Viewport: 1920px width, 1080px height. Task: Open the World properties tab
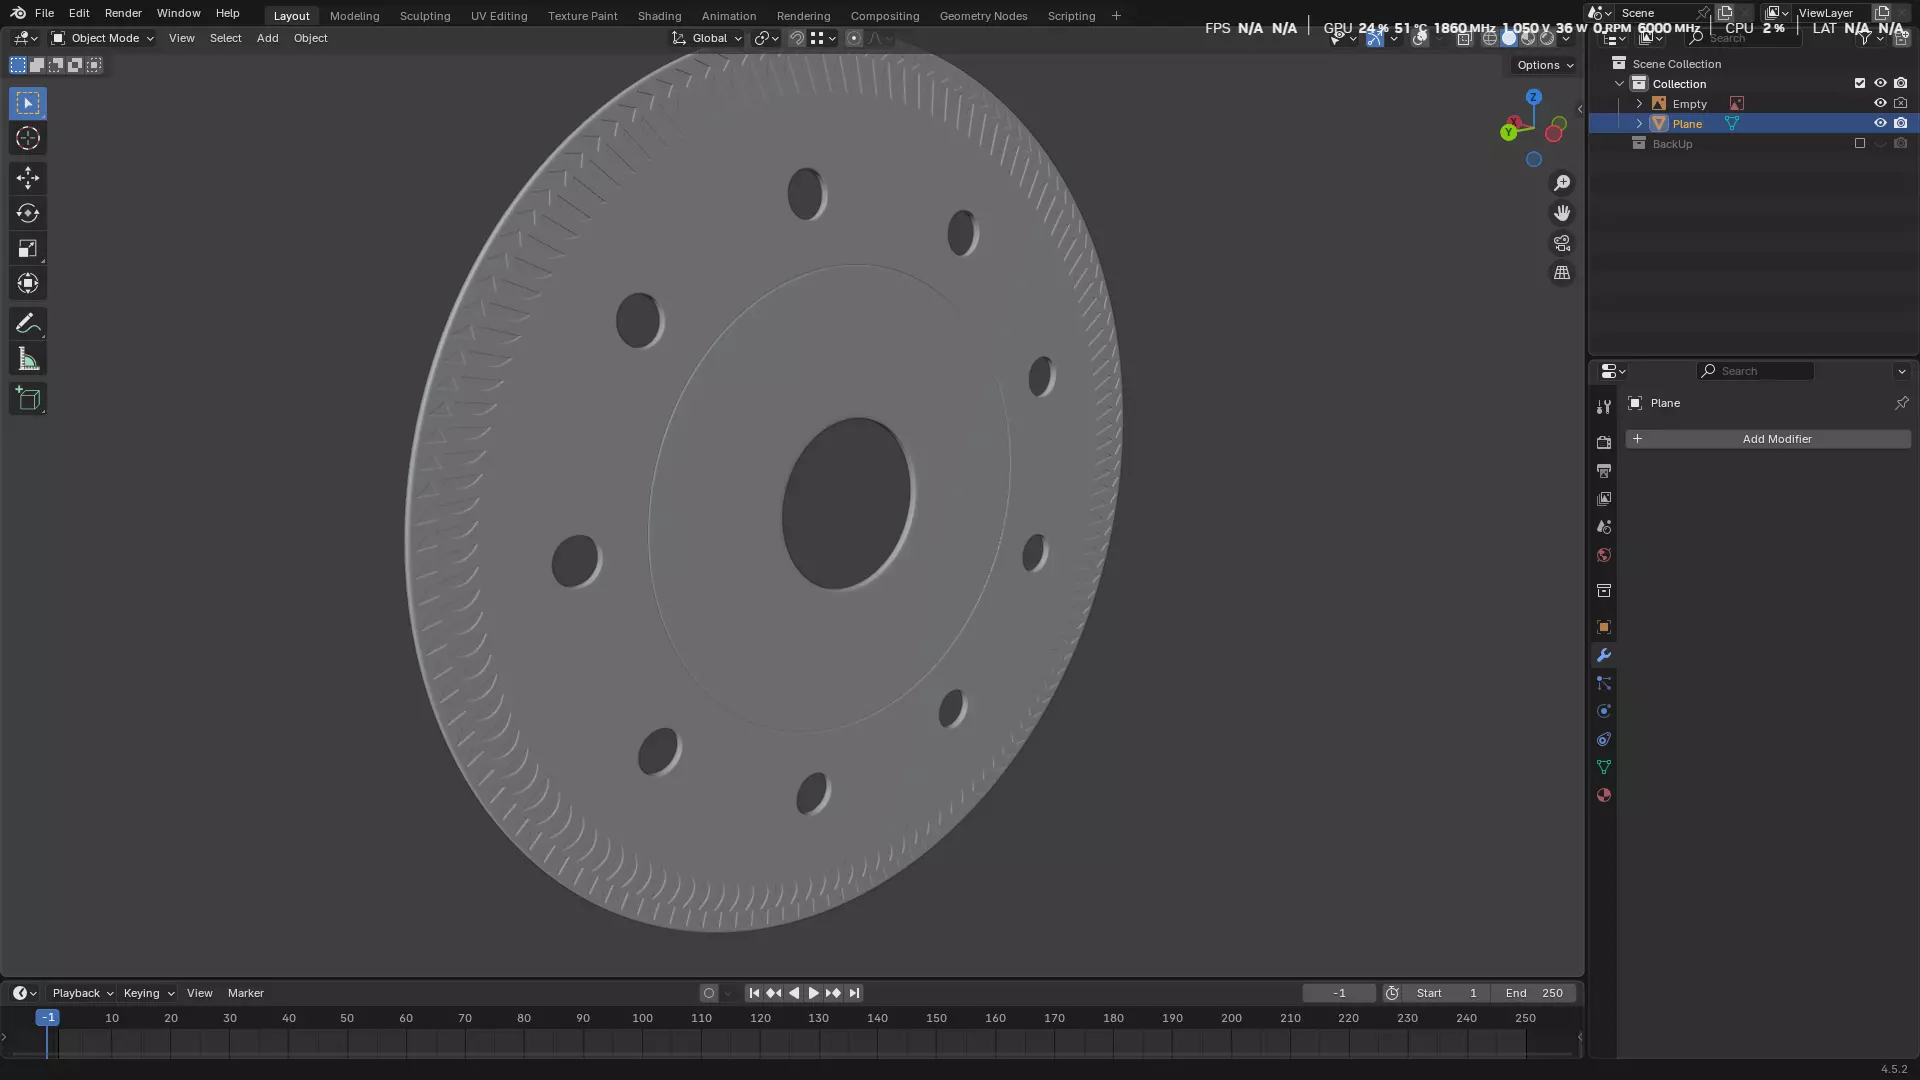tap(1604, 555)
